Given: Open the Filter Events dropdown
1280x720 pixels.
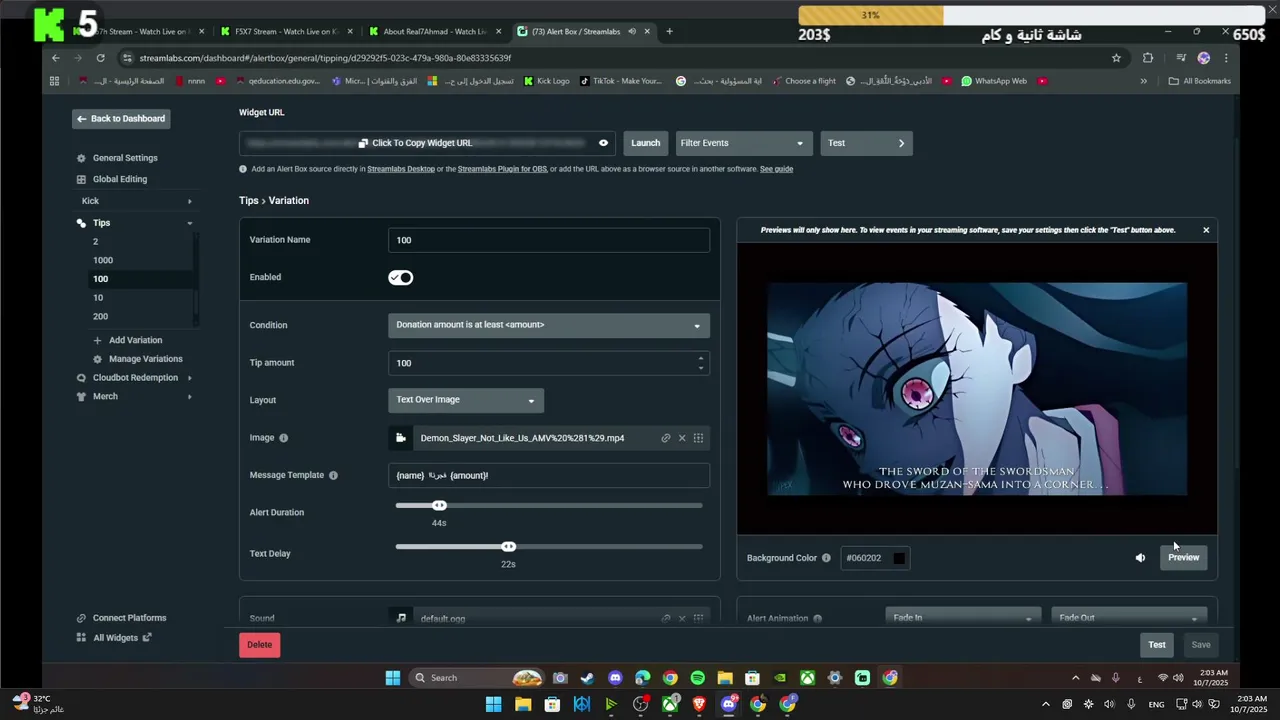Looking at the screenshot, I should (x=742, y=143).
